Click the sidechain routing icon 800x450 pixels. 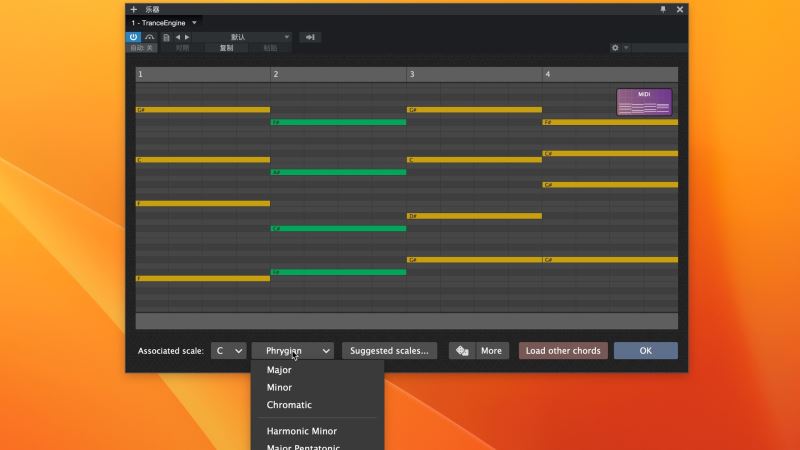(311, 37)
